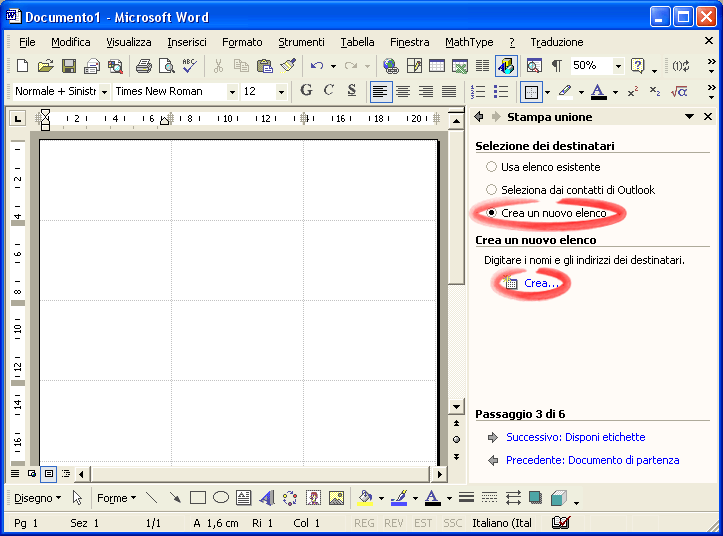
Task: Open the font size 12 dropdown
Action: coord(281,92)
